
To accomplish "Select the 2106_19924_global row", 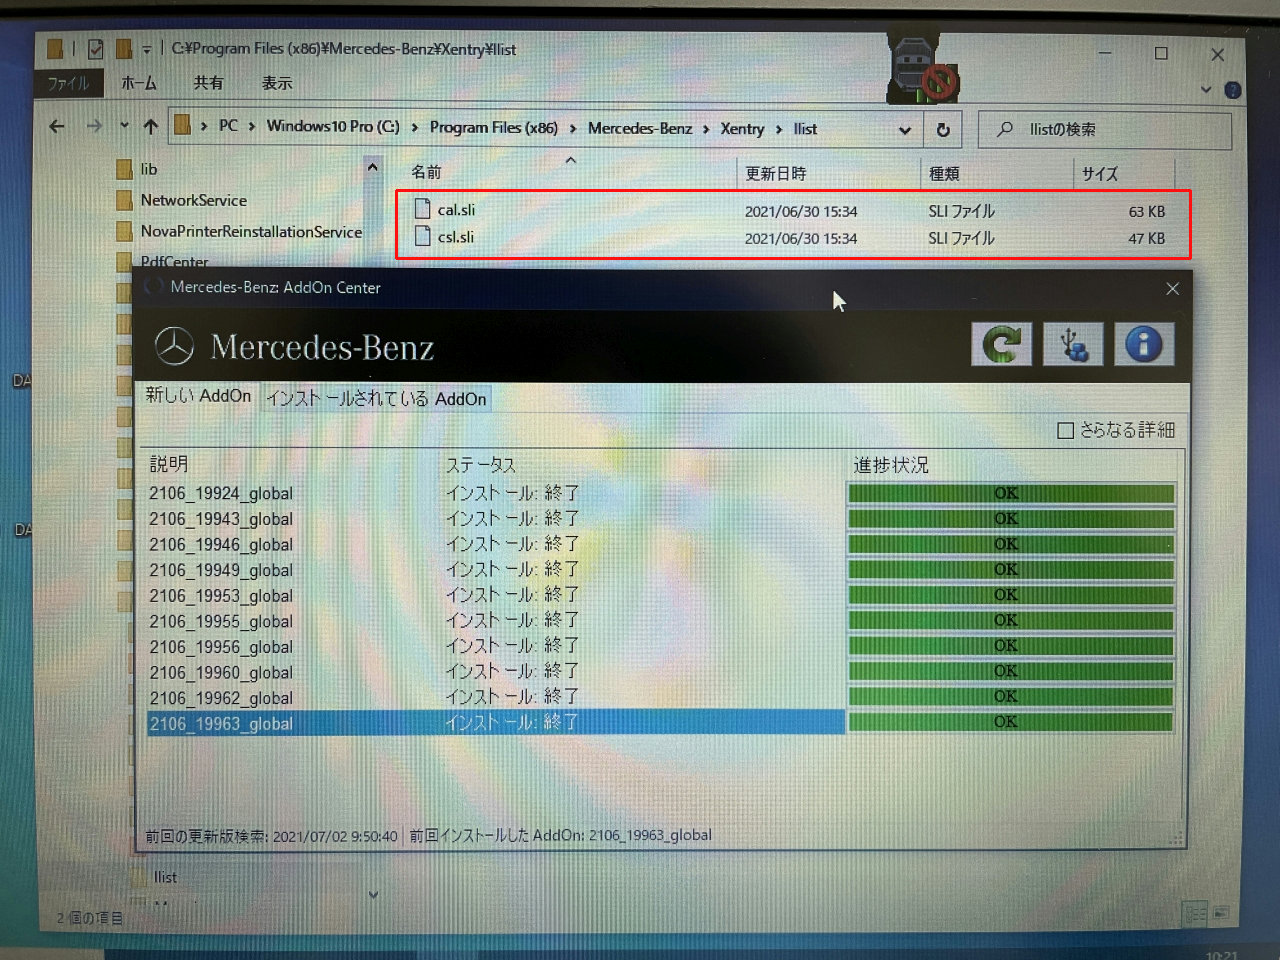I will (495, 493).
